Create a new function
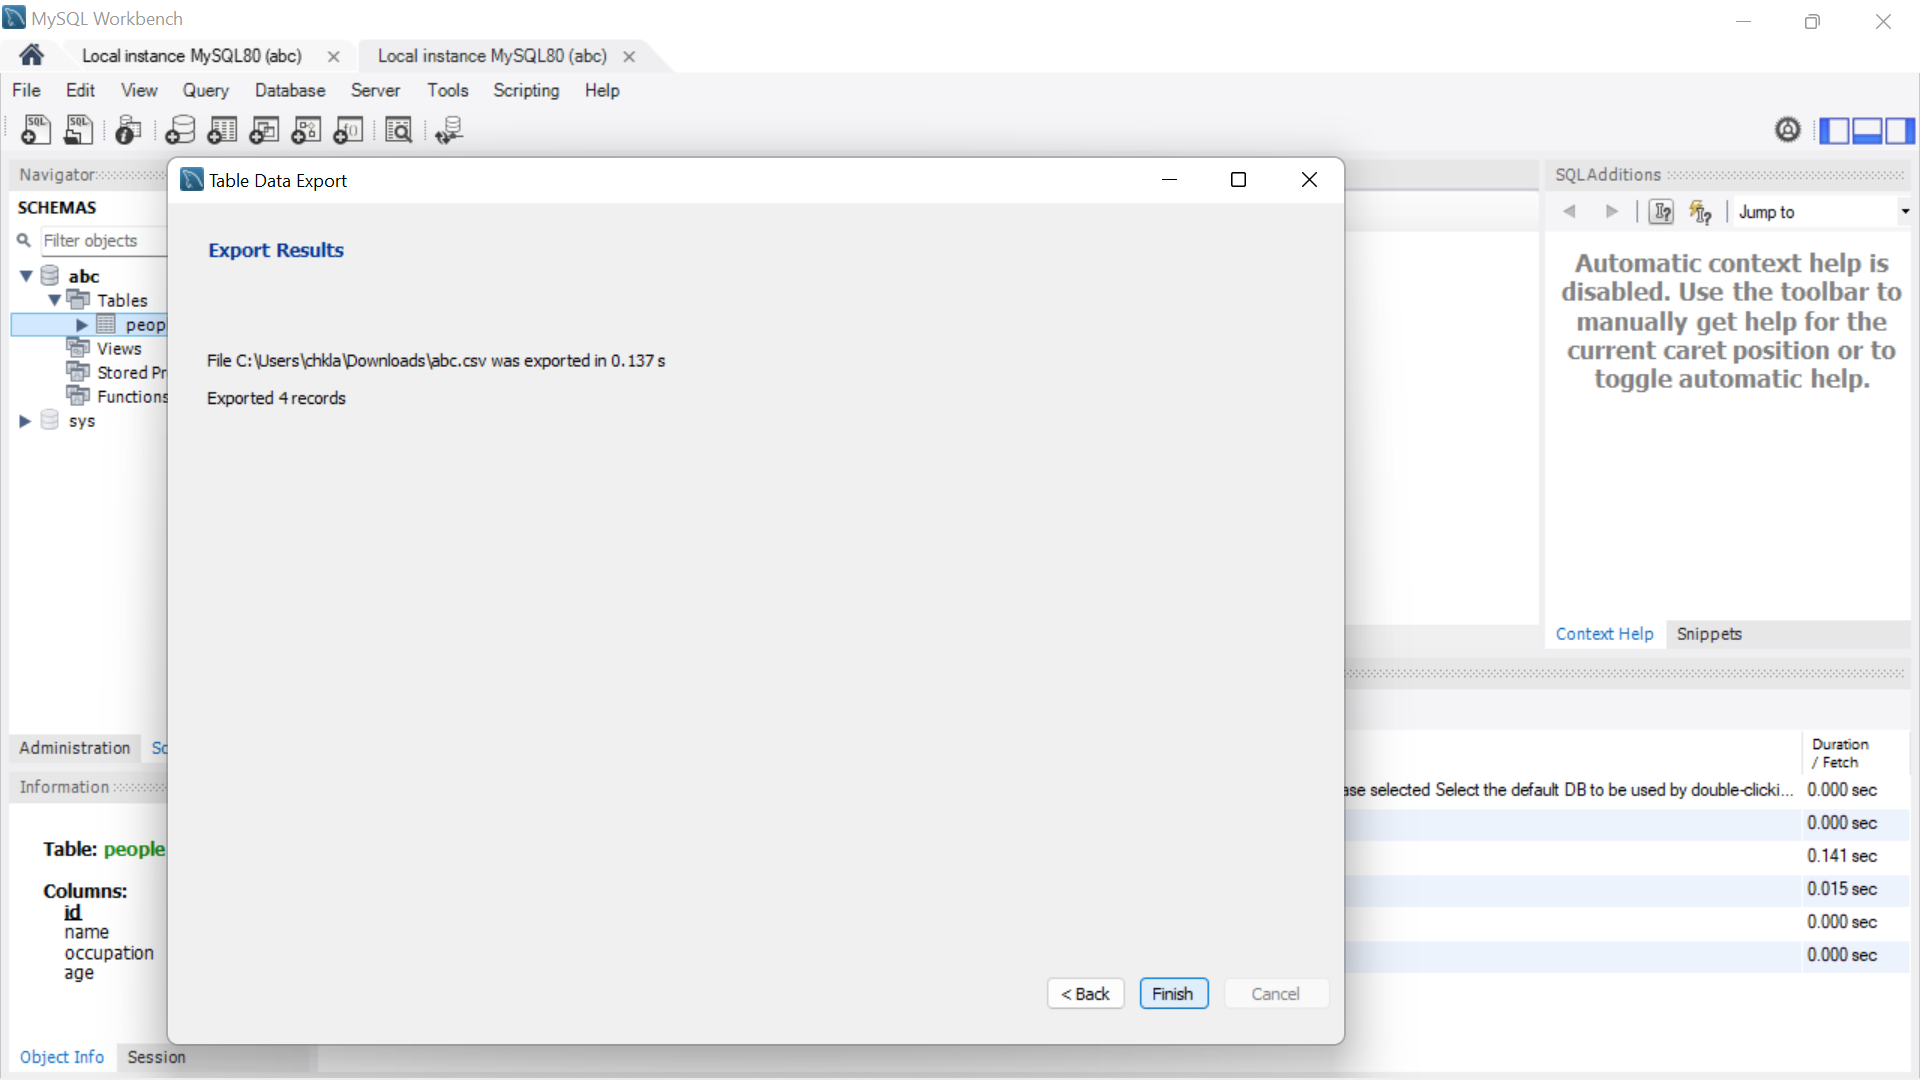Viewport: 1920px width, 1080px height. [x=348, y=130]
